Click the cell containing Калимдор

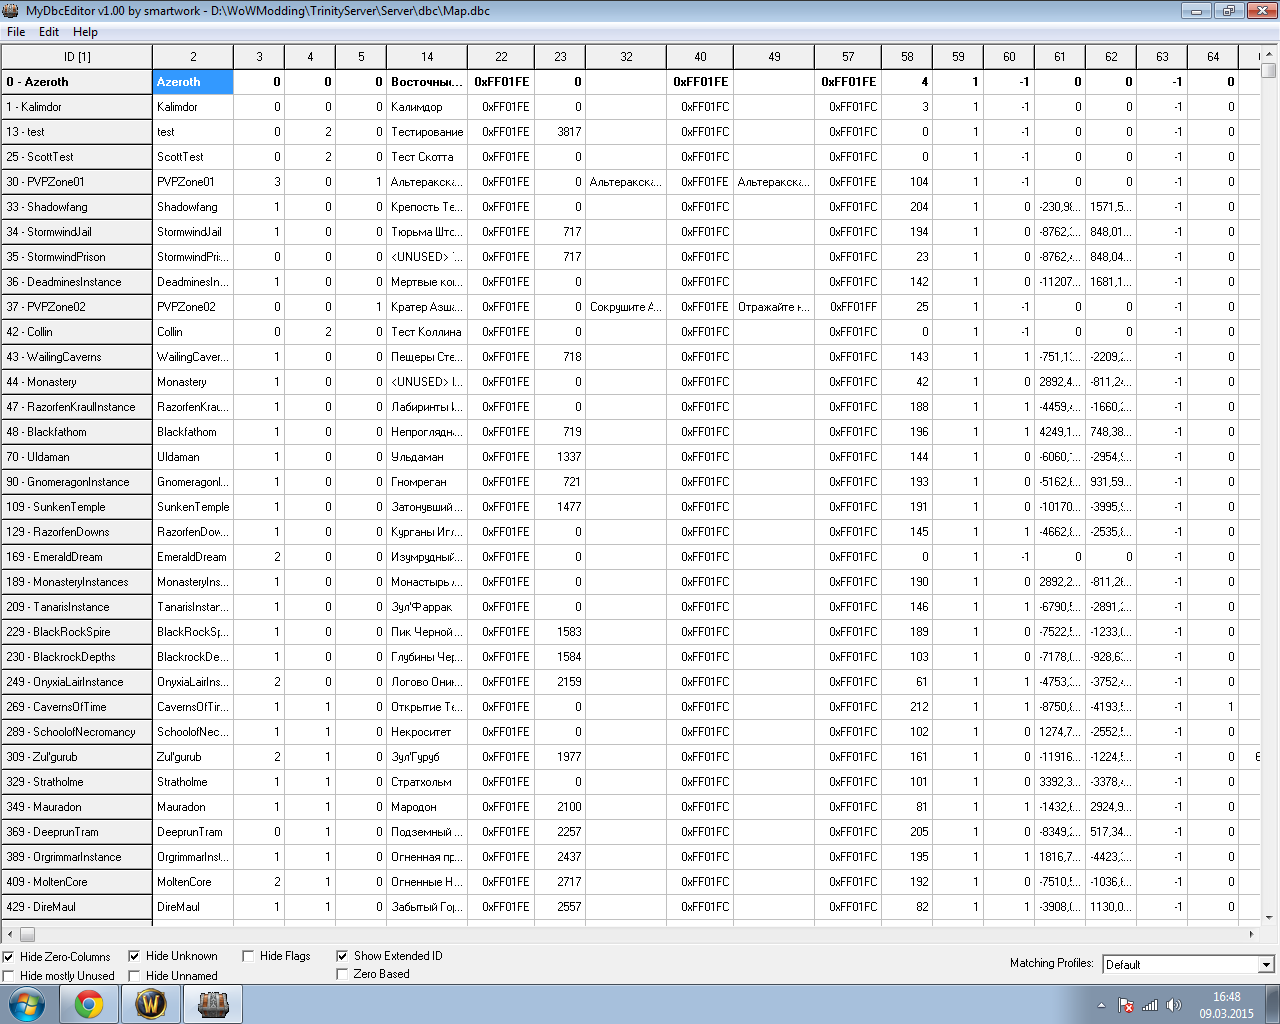pyautogui.click(x=427, y=107)
